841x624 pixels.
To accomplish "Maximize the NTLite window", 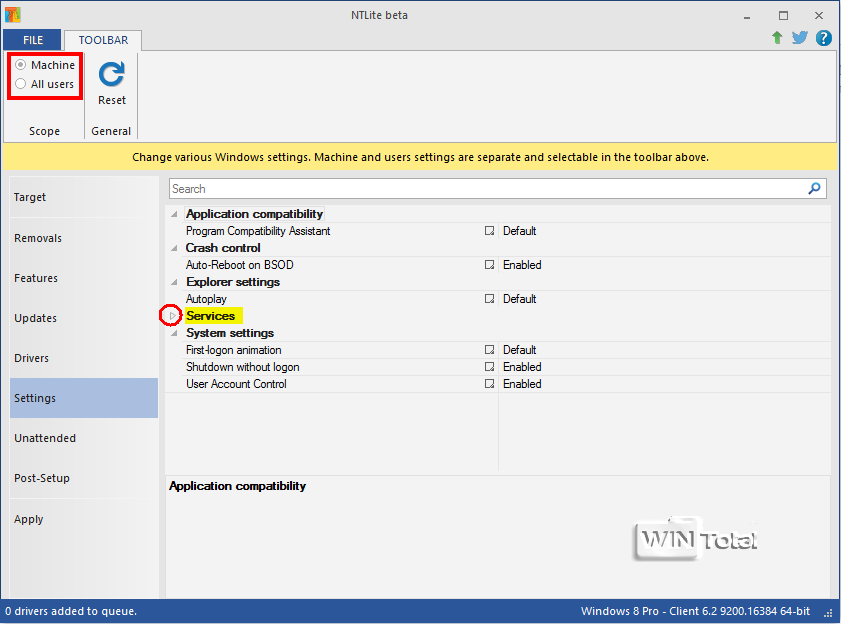I will coord(783,16).
